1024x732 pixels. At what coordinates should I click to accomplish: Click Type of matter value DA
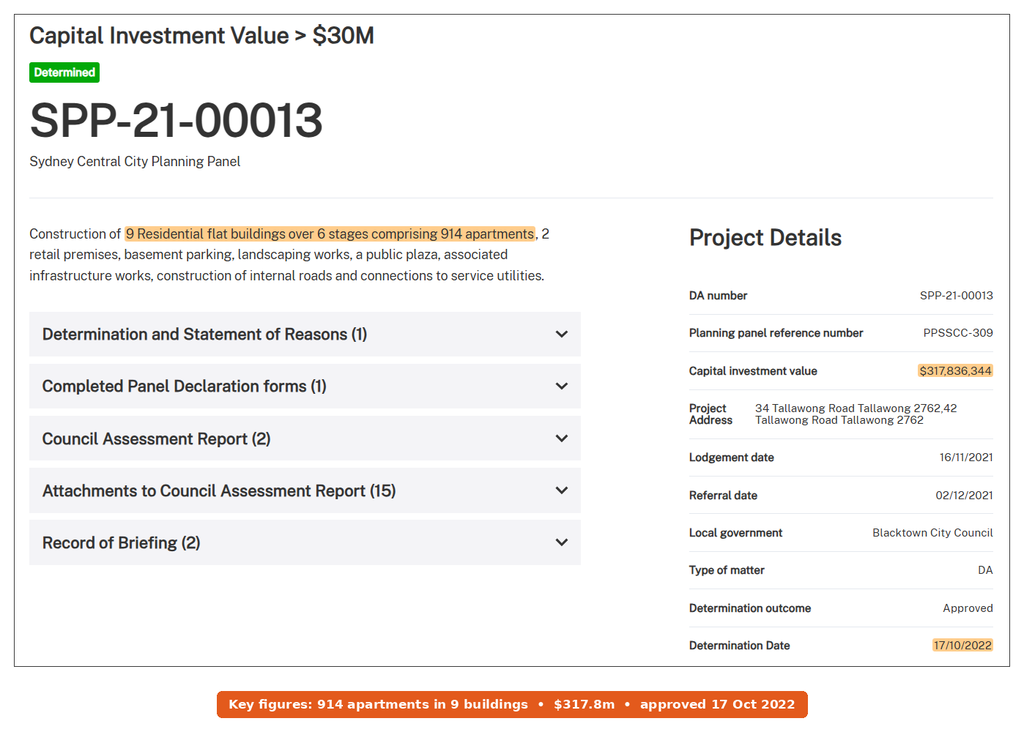tap(985, 571)
